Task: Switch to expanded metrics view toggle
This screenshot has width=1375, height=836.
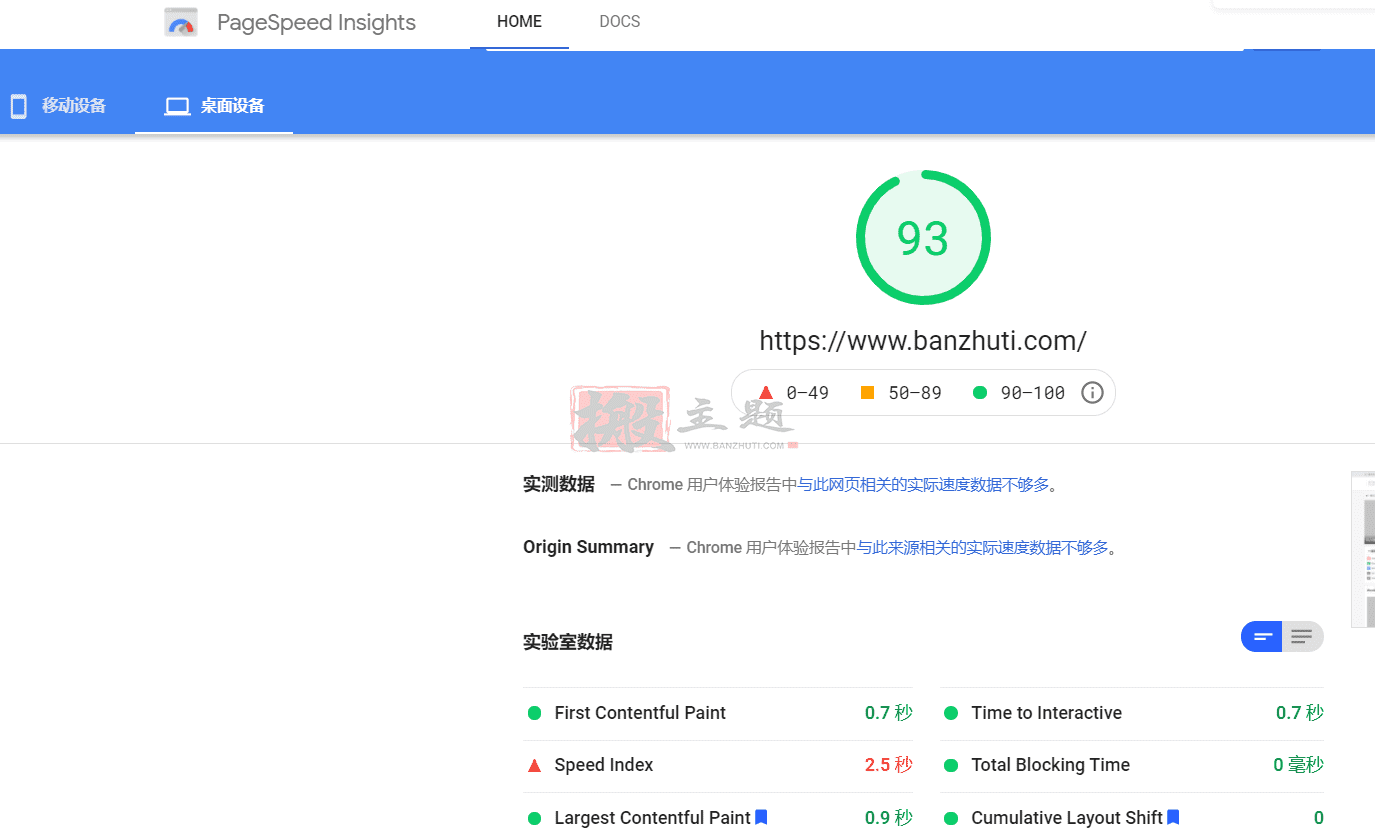Action: click(x=1302, y=637)
